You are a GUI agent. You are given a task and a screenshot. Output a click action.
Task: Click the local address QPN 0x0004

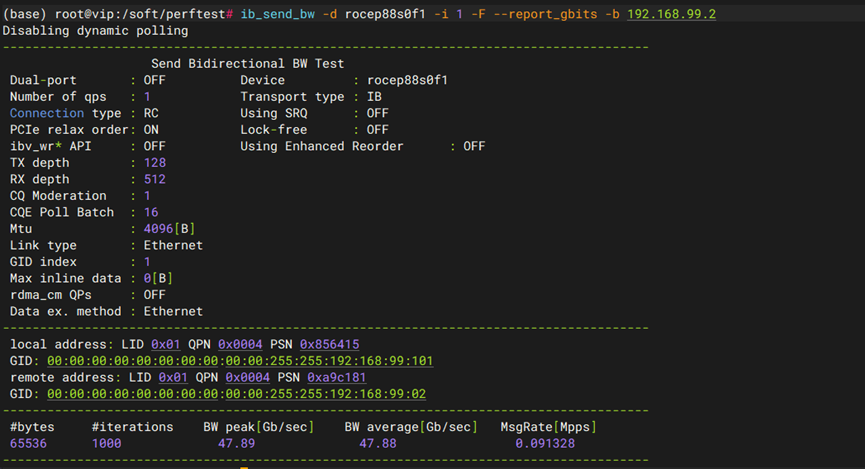243,344
